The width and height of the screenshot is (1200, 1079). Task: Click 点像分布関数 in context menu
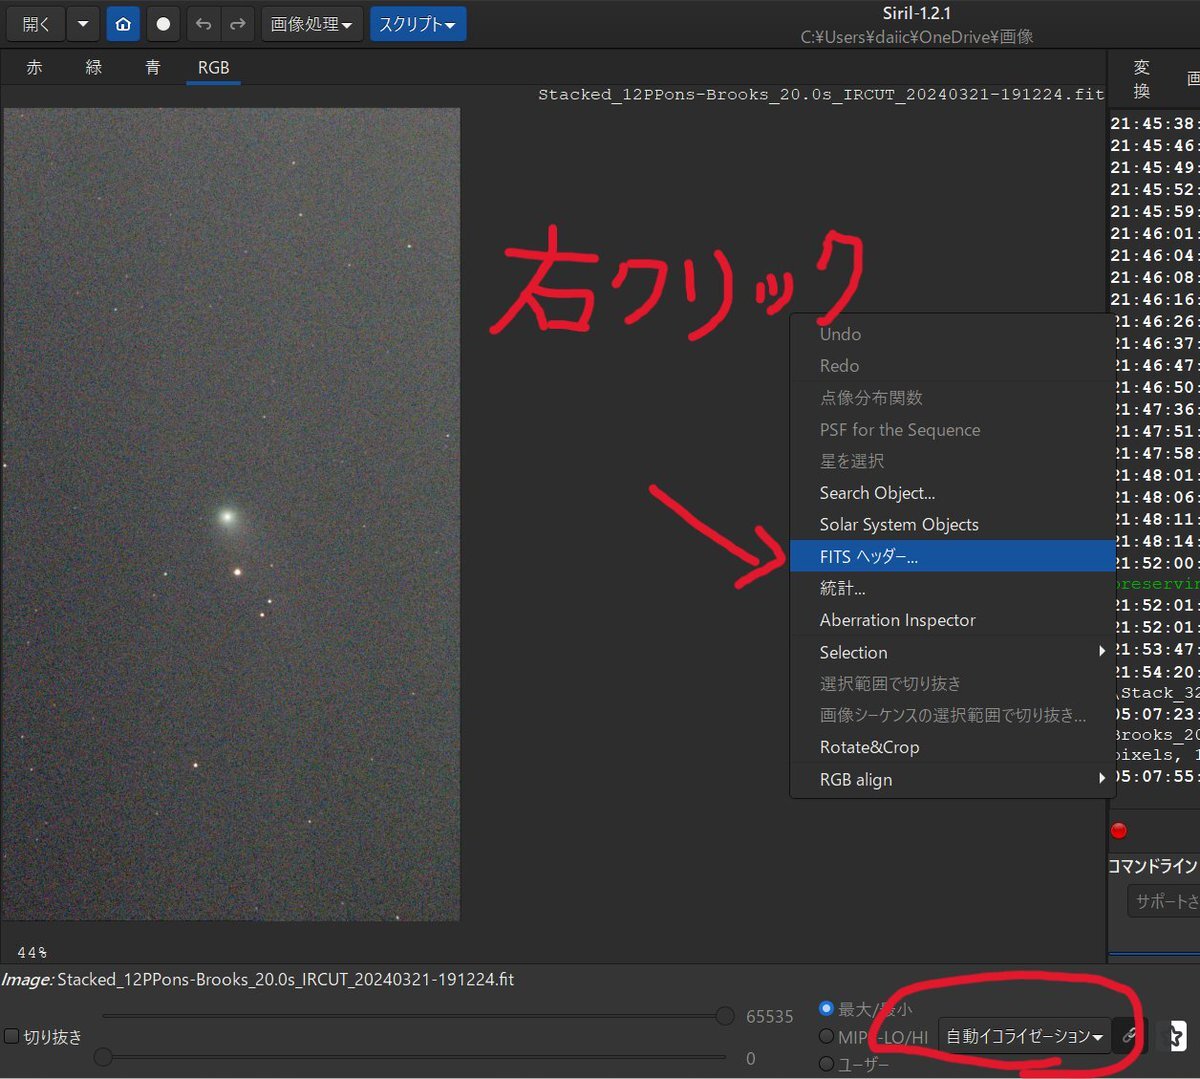click(x=952, y=397)
